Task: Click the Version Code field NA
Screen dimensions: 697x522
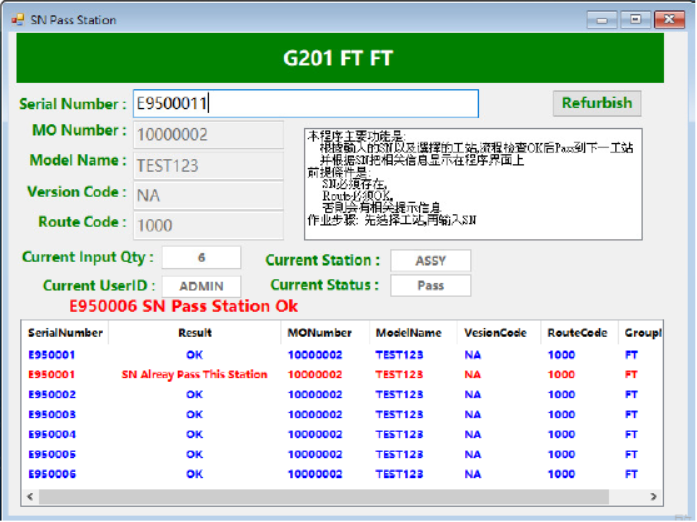Action: pos(208,195)
